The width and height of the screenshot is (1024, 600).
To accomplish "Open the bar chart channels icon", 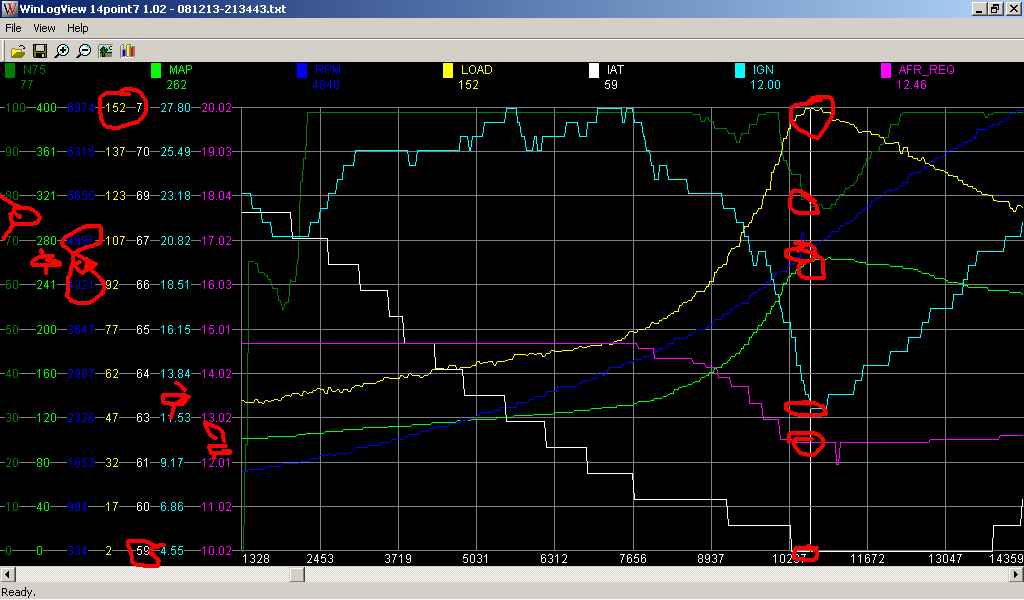I will click(x=127, y=50).
